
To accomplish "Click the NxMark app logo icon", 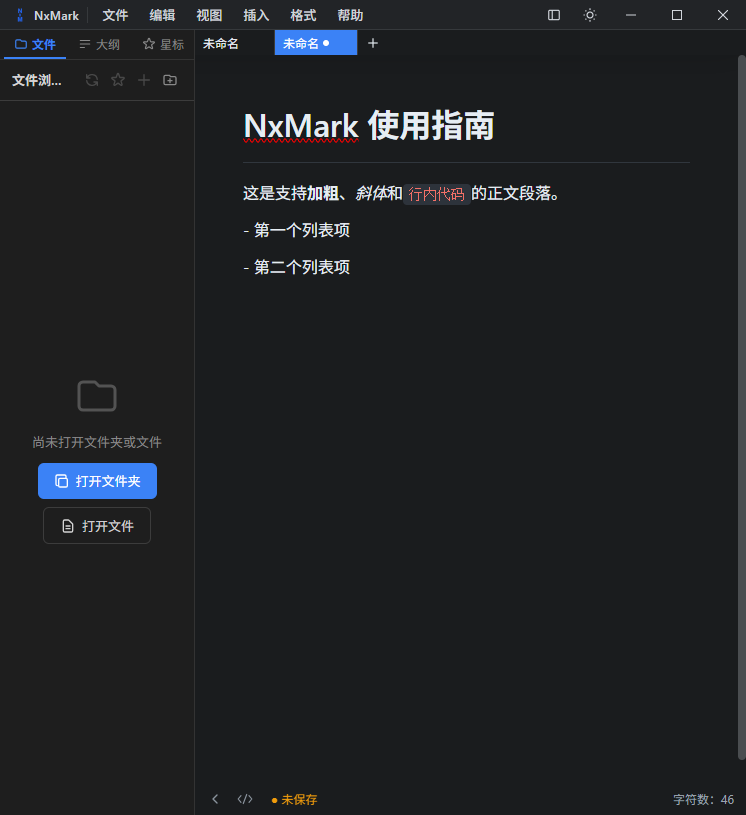I will click(x=20, y=15).
